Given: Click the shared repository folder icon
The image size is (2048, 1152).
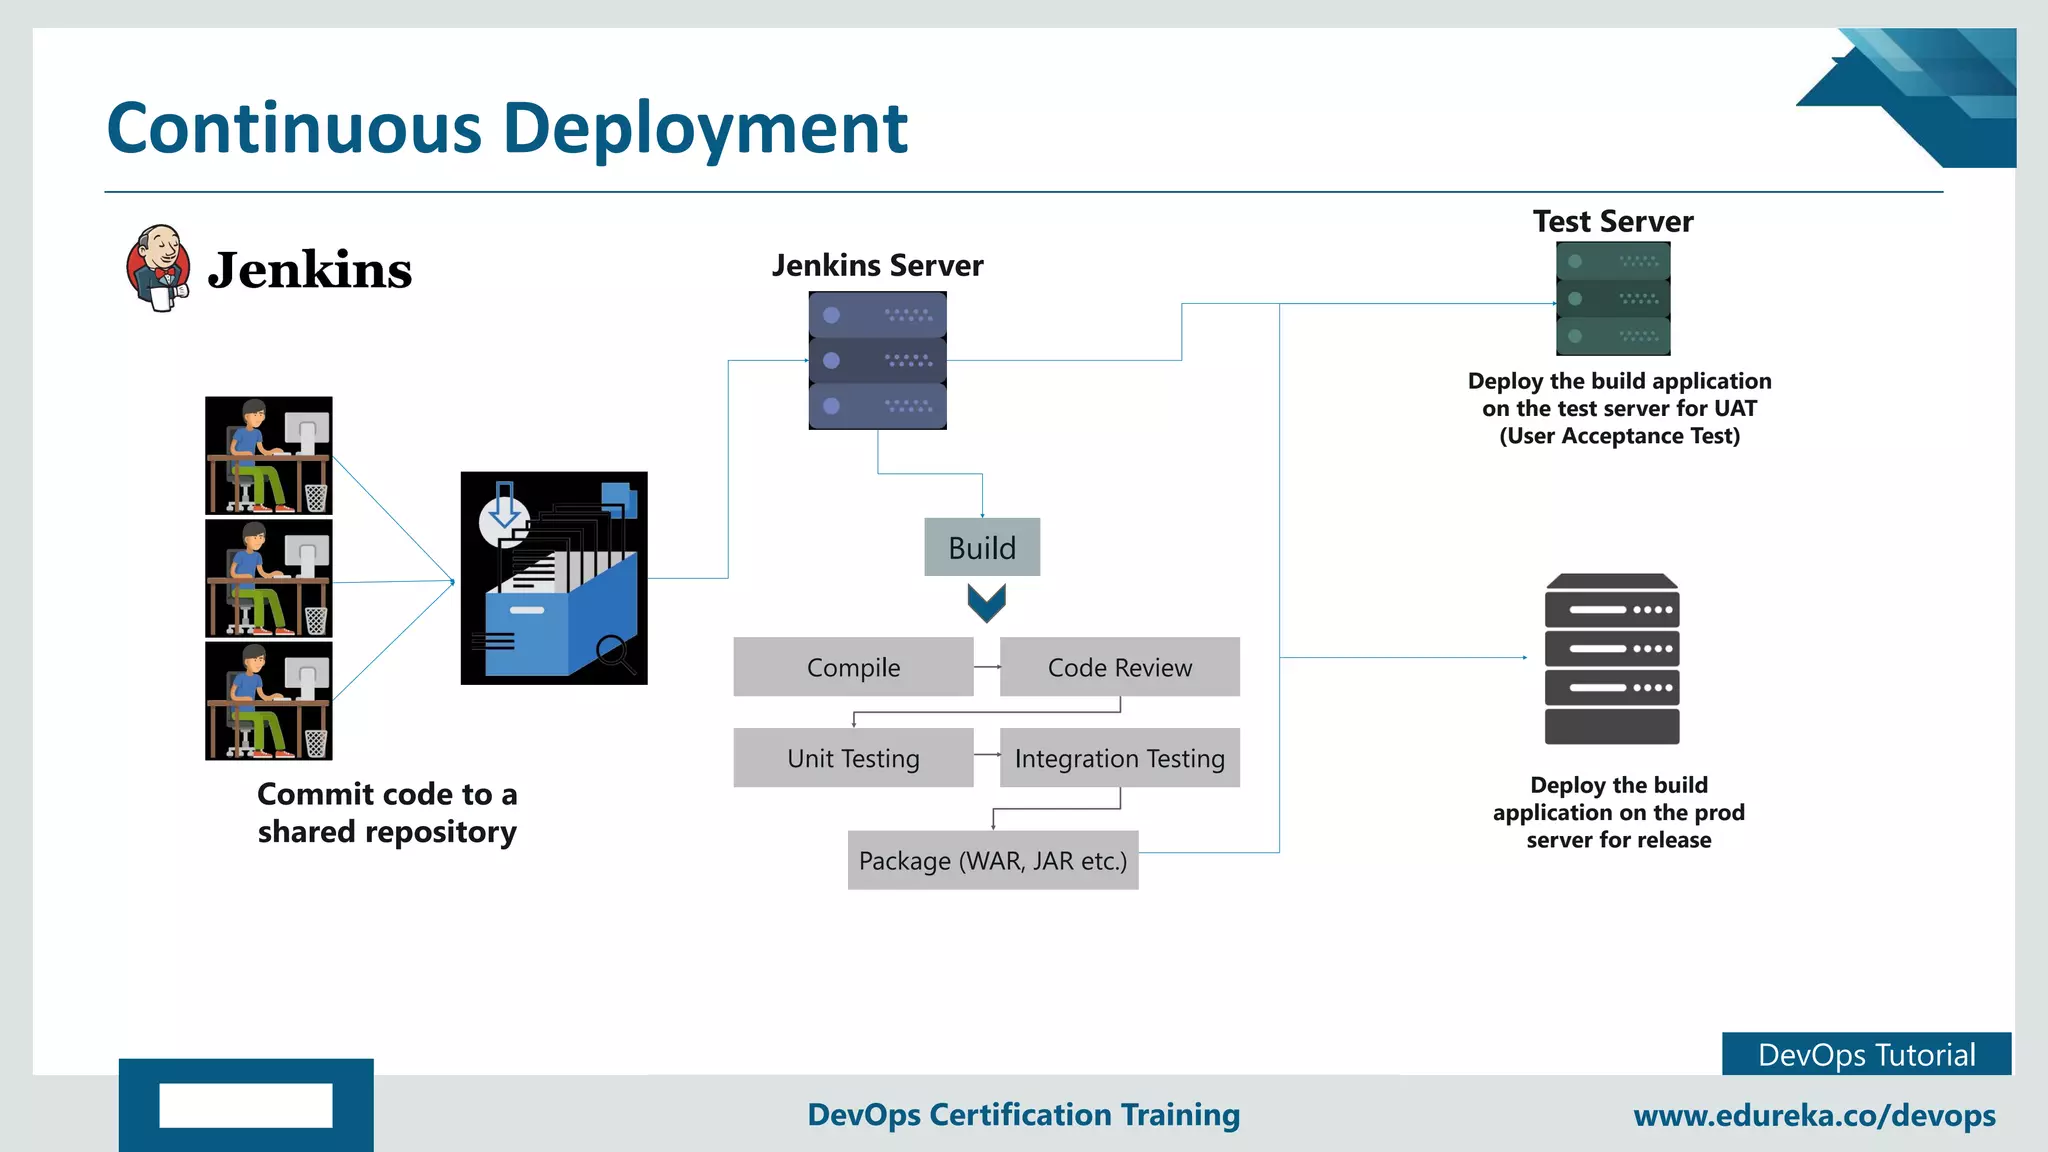Looking at the screenshot, I should (x=554, y=578).
